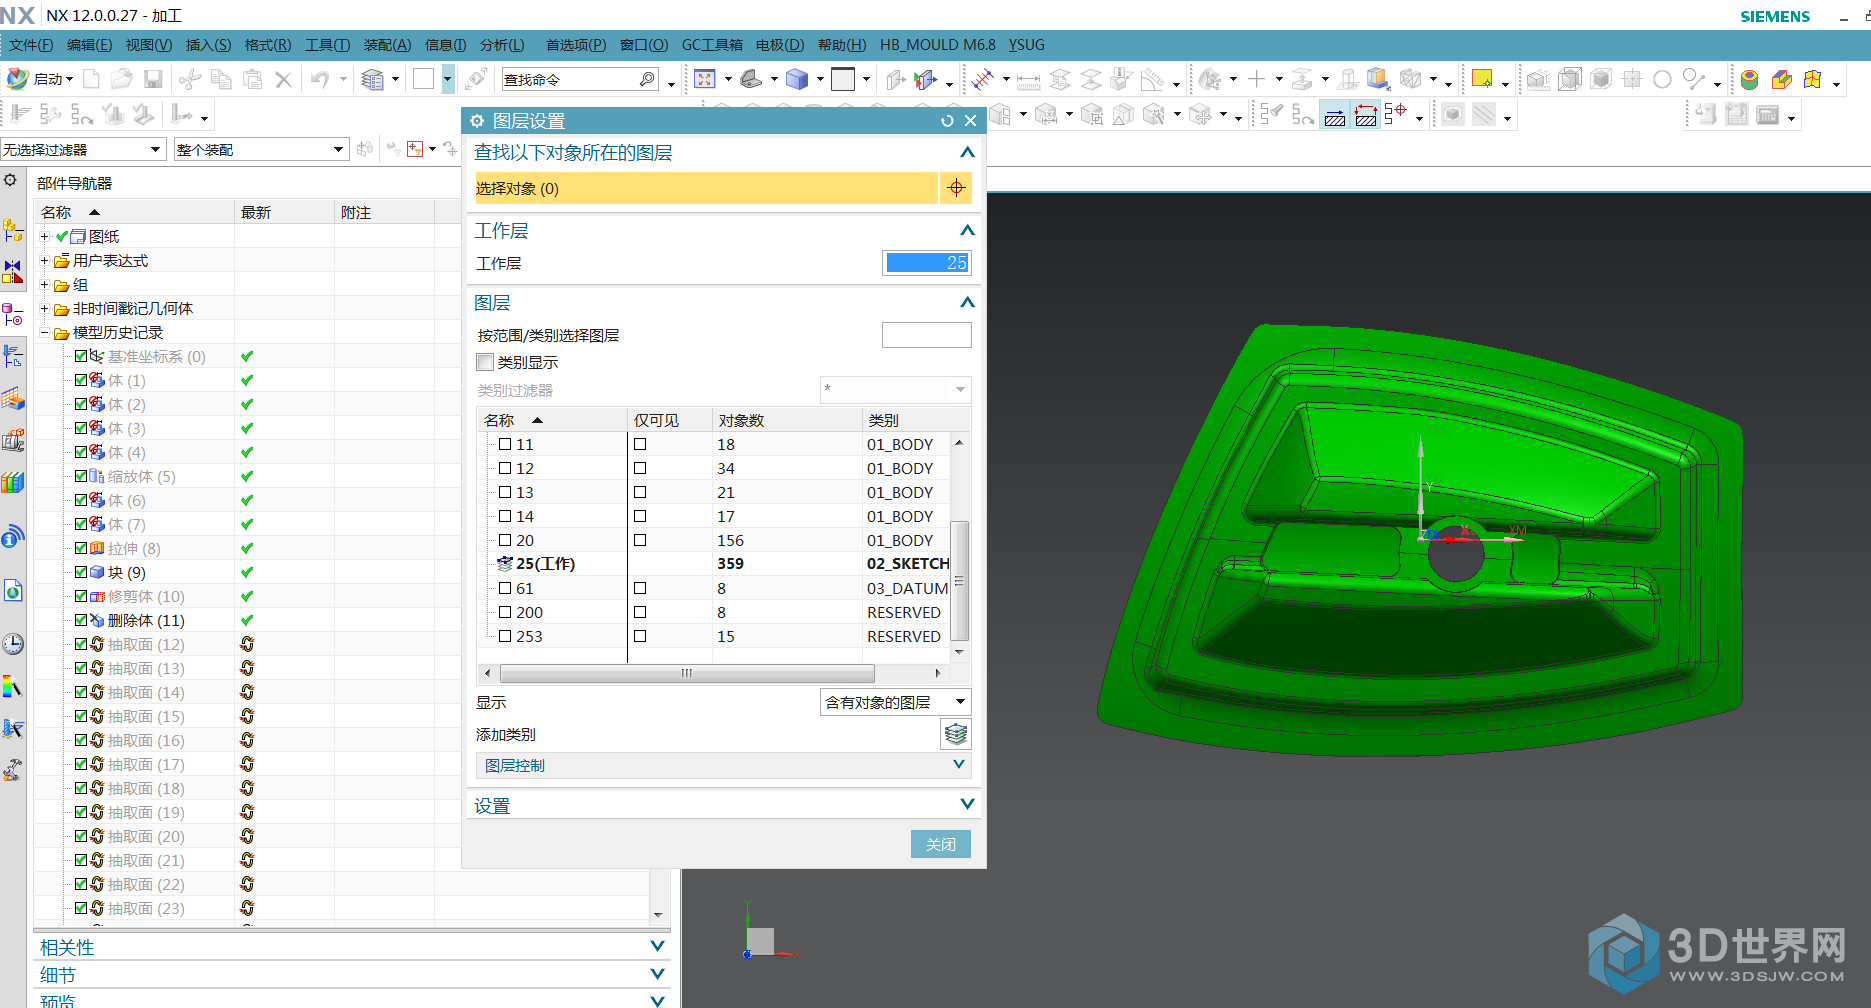Click the 启动 start button

point(40,79)
